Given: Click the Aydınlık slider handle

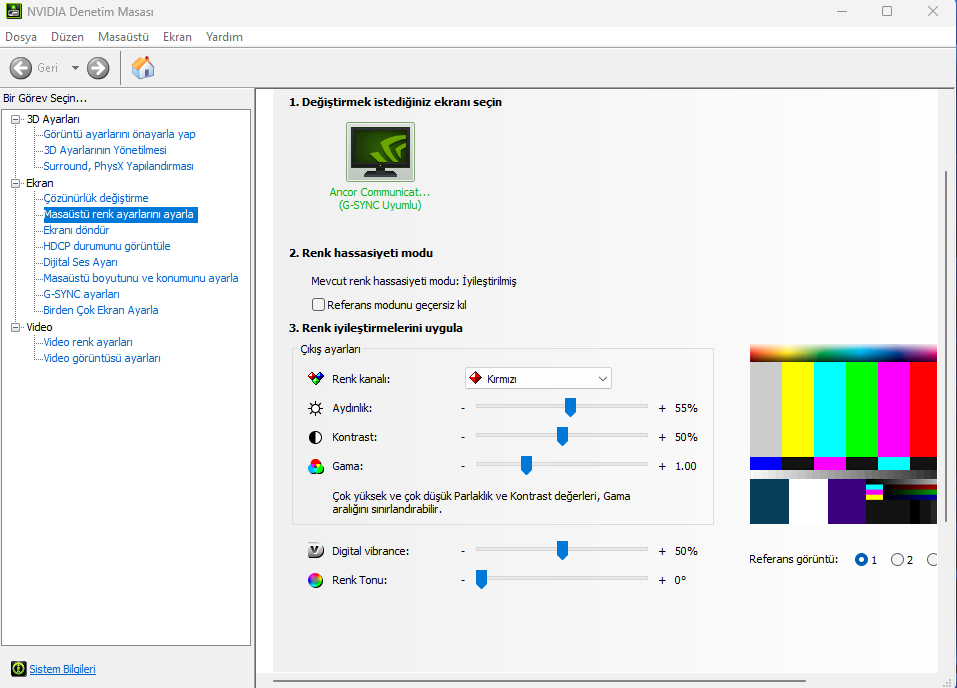Looking at the screenshot, I should pyautogui.click(x=570, y=407).
